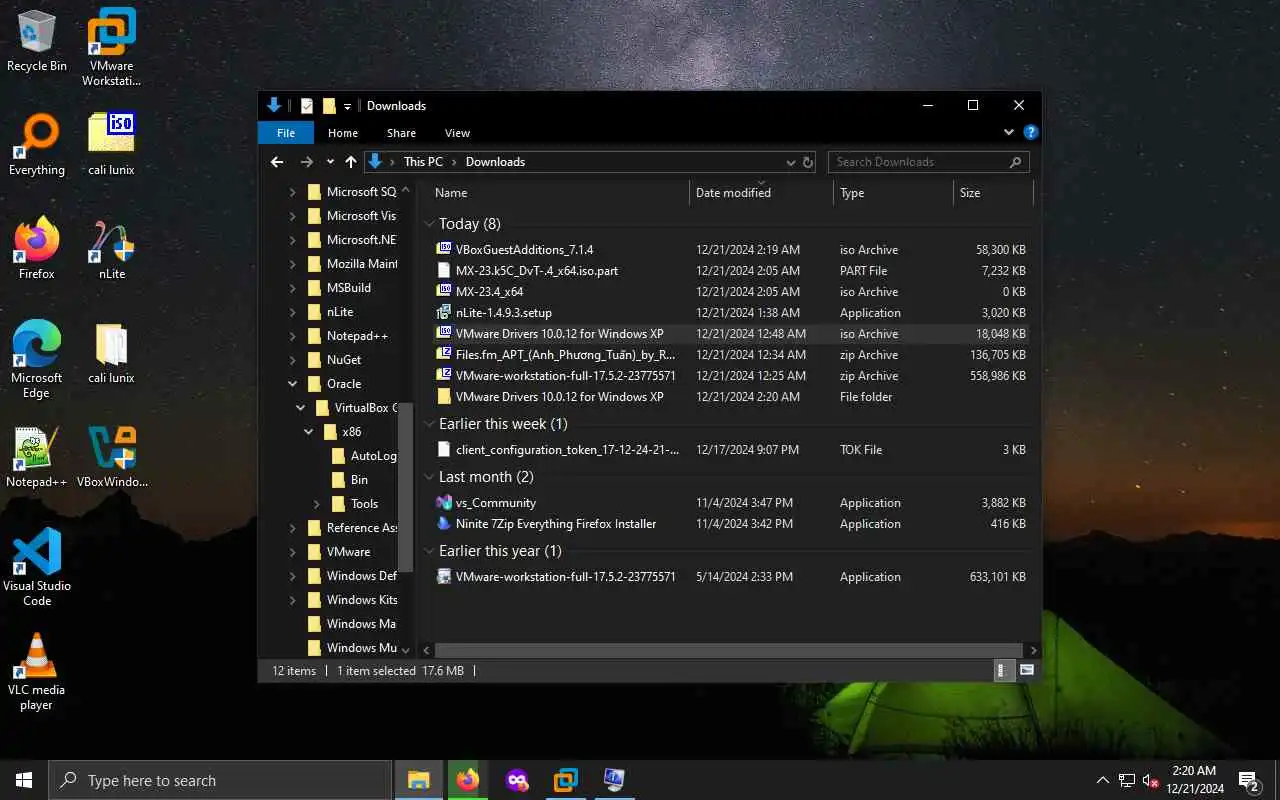Click the network tray icon

pos(1127,780)
